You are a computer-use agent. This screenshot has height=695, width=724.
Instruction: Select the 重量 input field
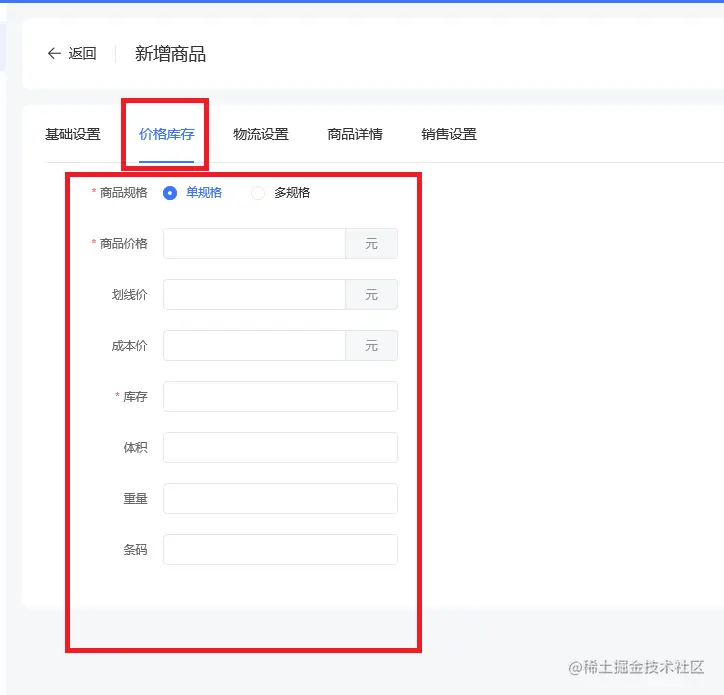click(280, 498)
